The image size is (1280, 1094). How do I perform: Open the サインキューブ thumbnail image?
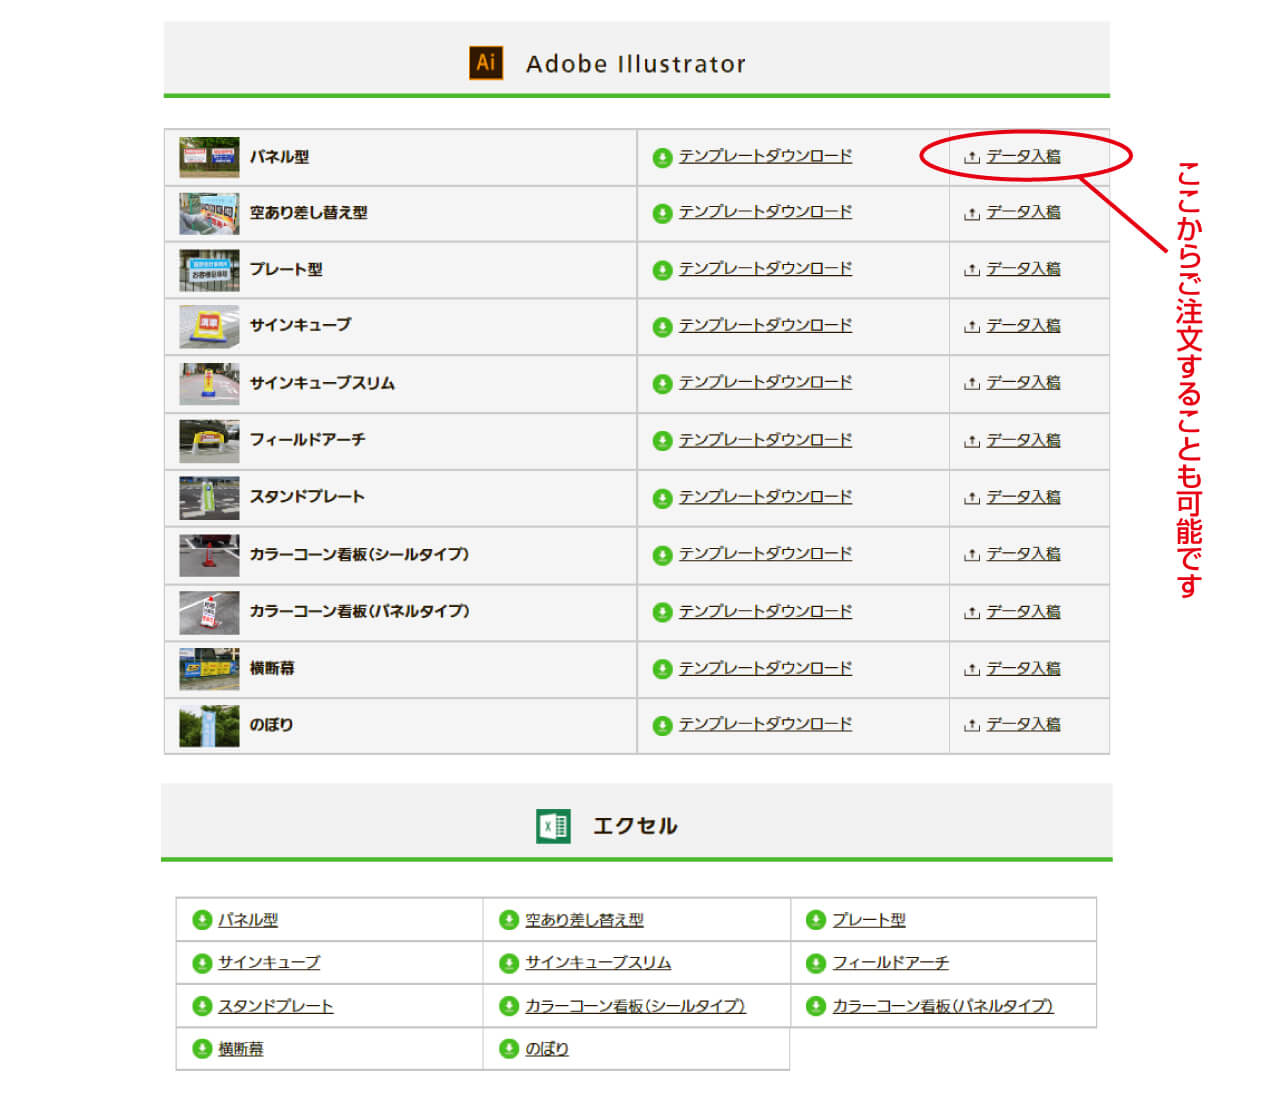[209, 327]
